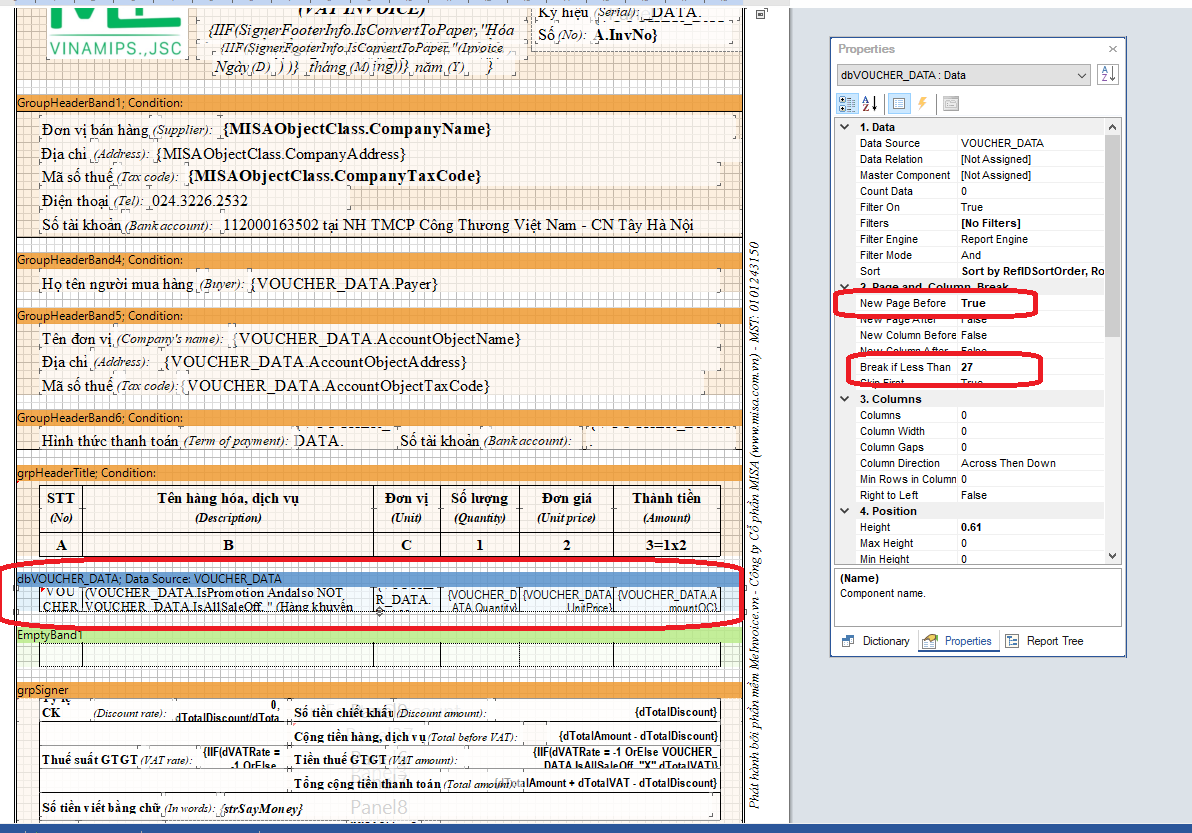Select the {VOUCHER_DATA.AccountObjectAddress} field

[x=315, y=363]
